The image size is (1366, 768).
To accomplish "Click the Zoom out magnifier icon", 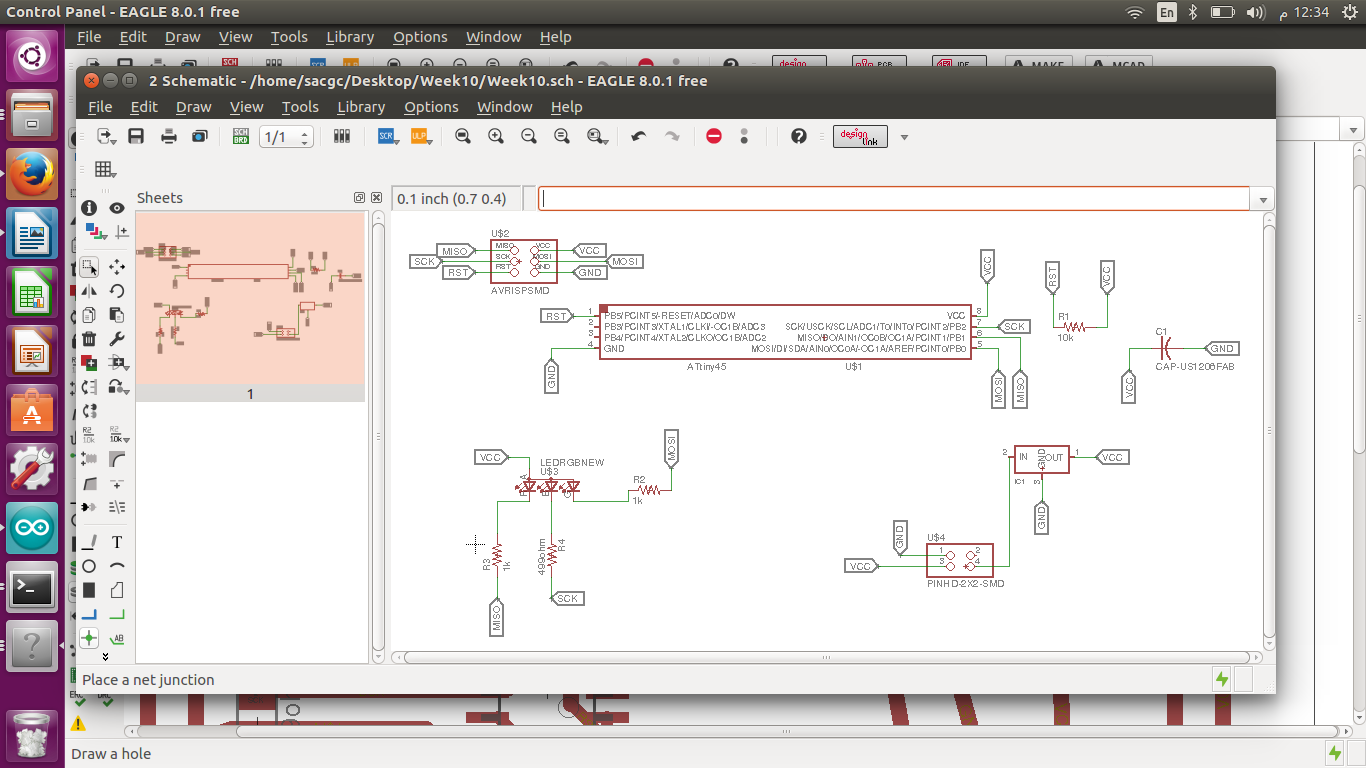I will [529, 136].
